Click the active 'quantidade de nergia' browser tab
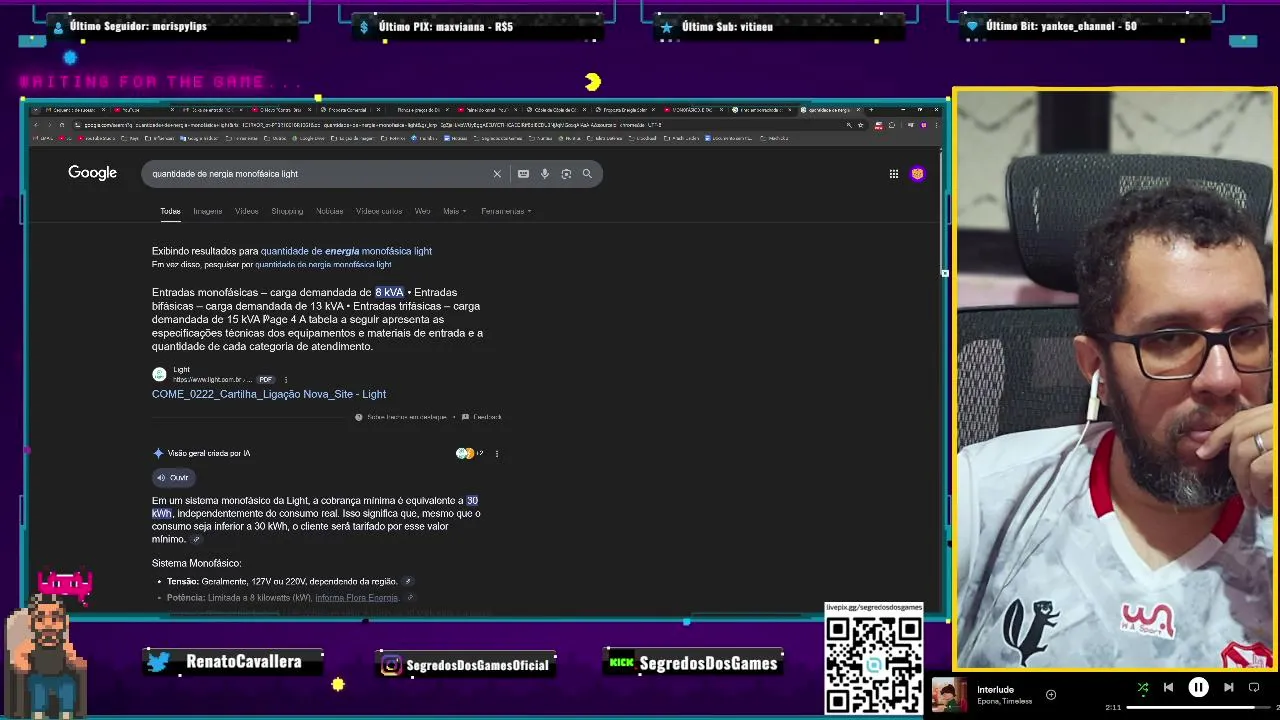1280x720 pixels. click(828, 110)
